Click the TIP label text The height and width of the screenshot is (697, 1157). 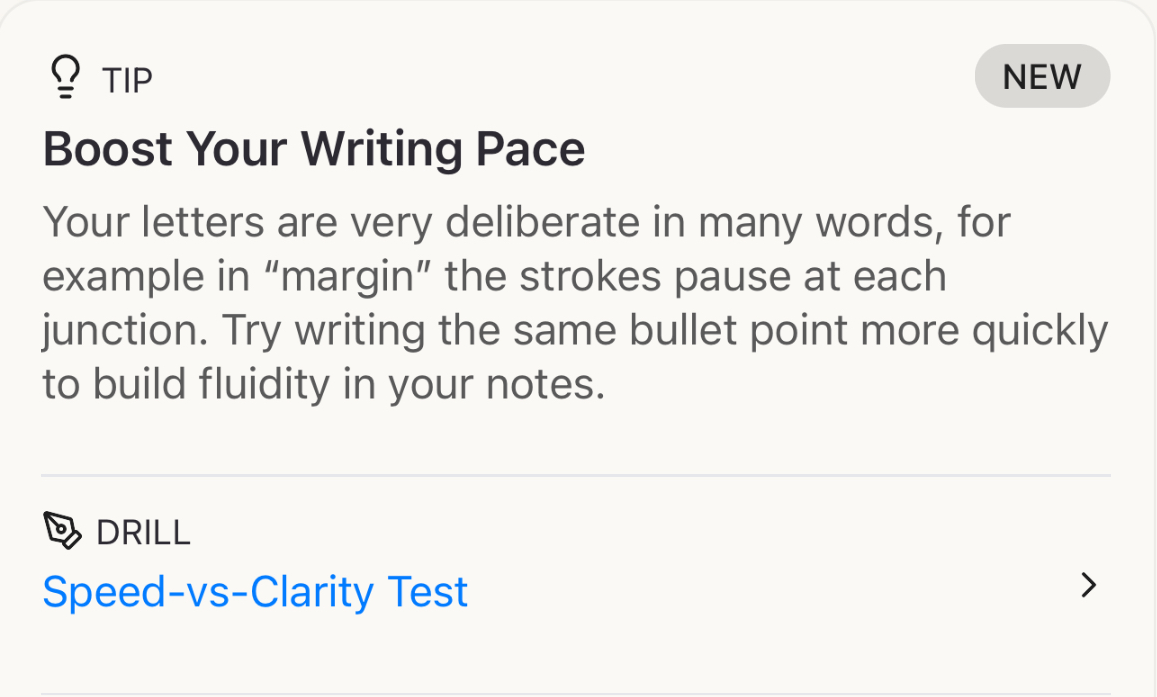click(x=127, y=80)
